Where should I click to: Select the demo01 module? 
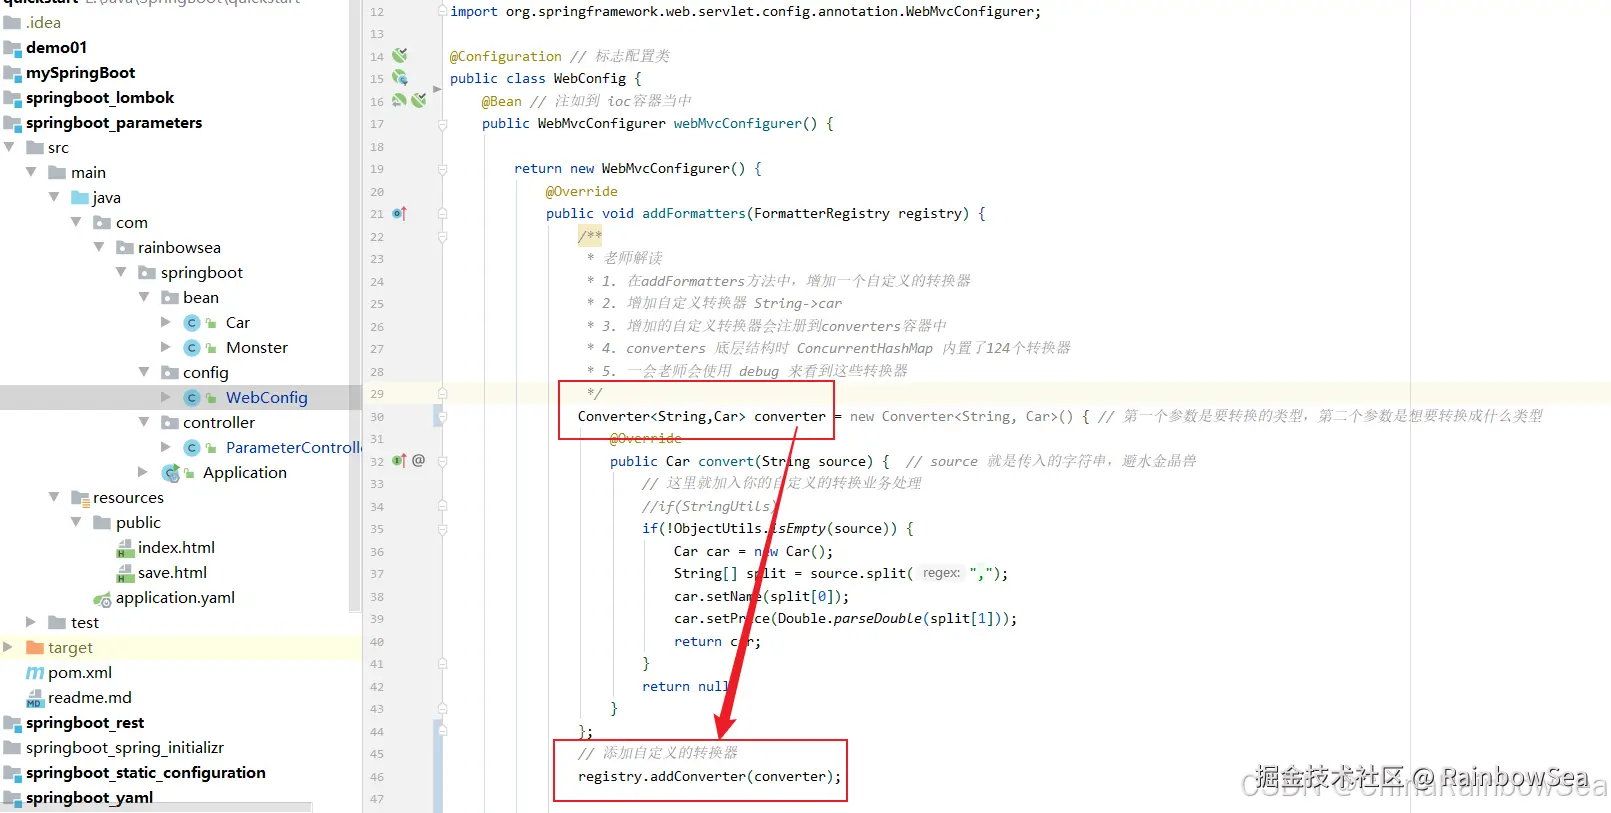tap(56, 47)
